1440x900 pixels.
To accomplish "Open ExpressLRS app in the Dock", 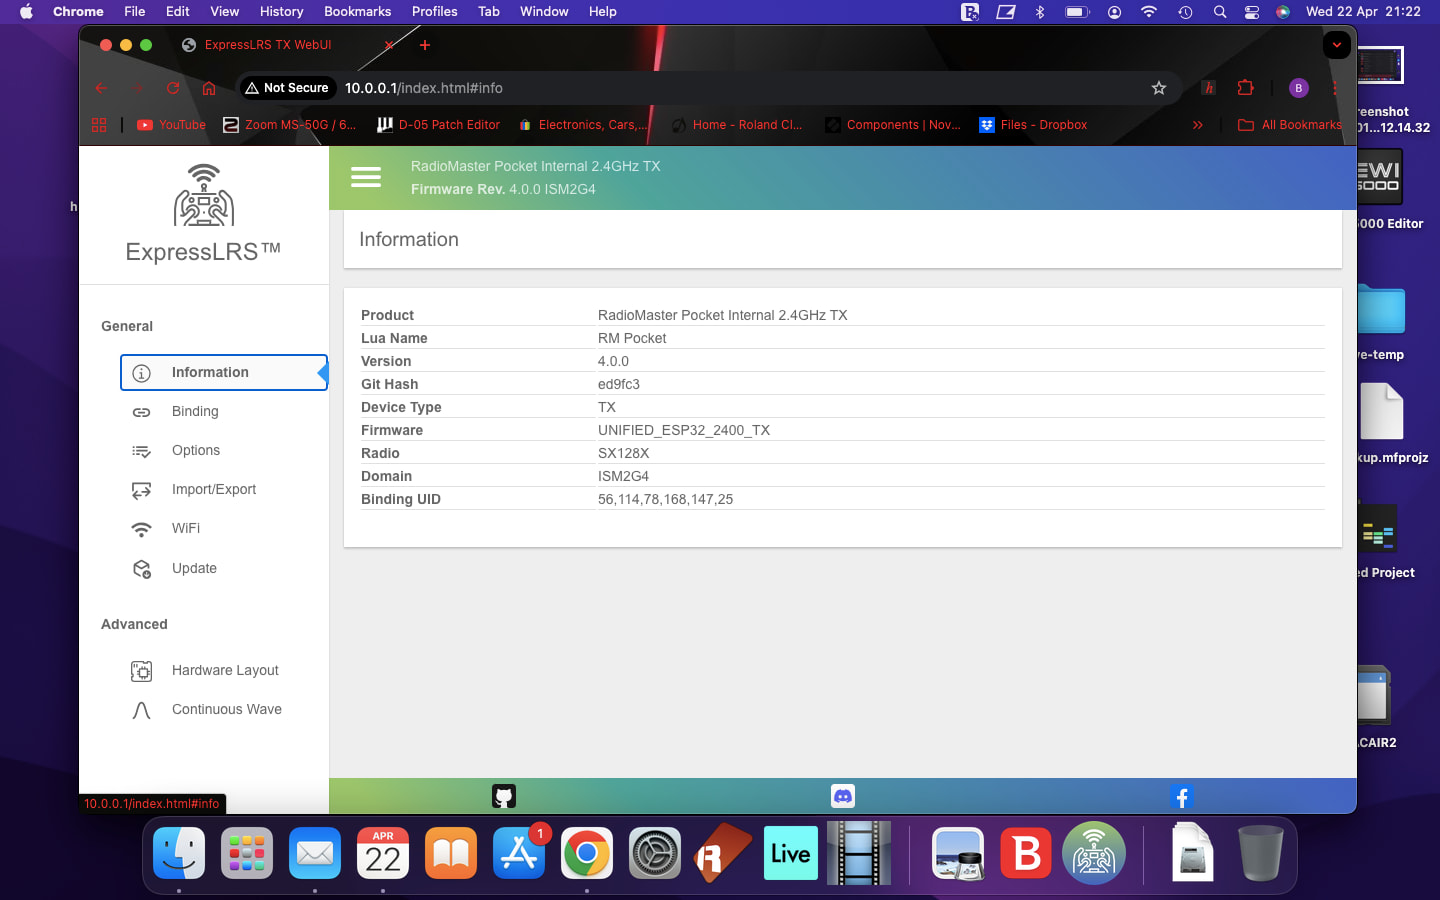I will click(x=1093, y=854).
